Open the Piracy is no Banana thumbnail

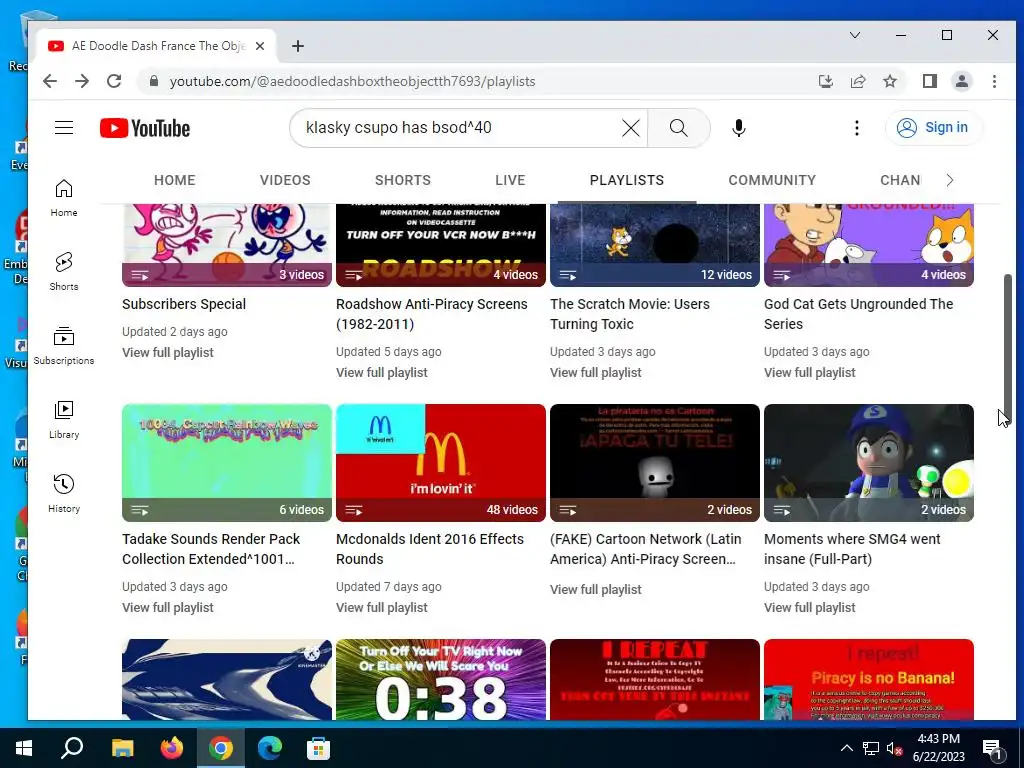[869, 679]
